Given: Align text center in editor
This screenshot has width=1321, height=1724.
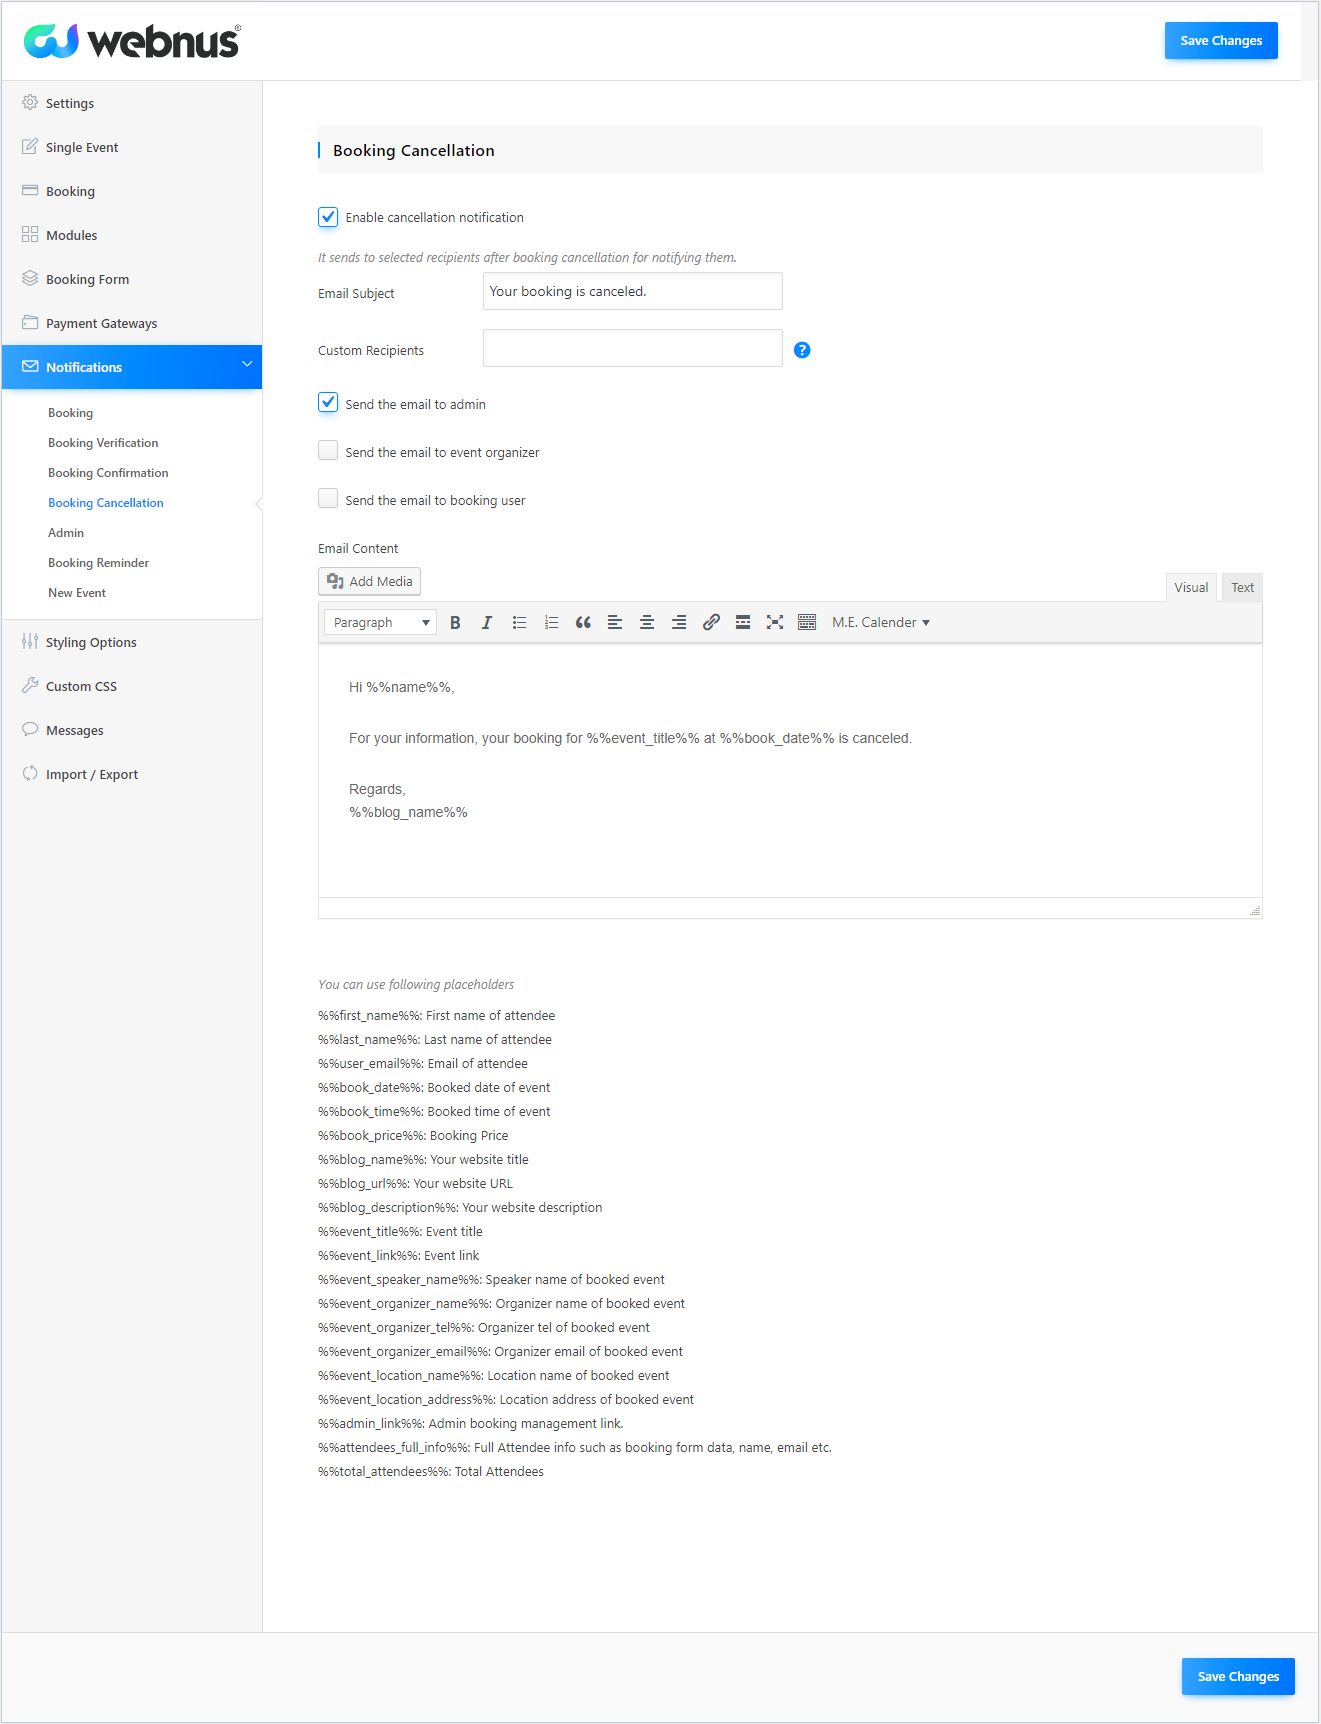Looking at the screenshot, I should click(x=647, y=622).
